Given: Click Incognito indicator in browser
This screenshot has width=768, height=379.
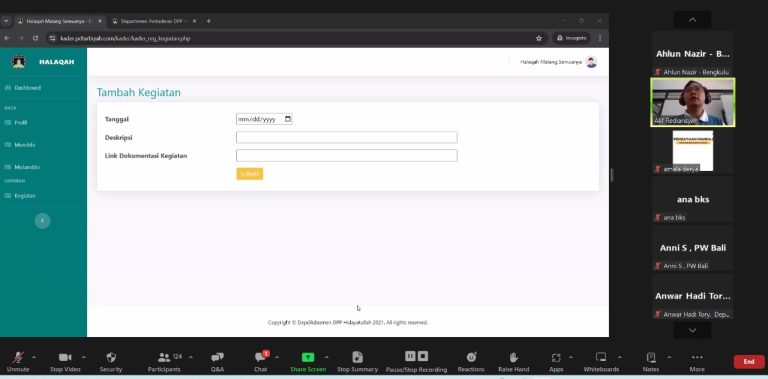Looking at the screenshot, I should (x=571, y=38).
